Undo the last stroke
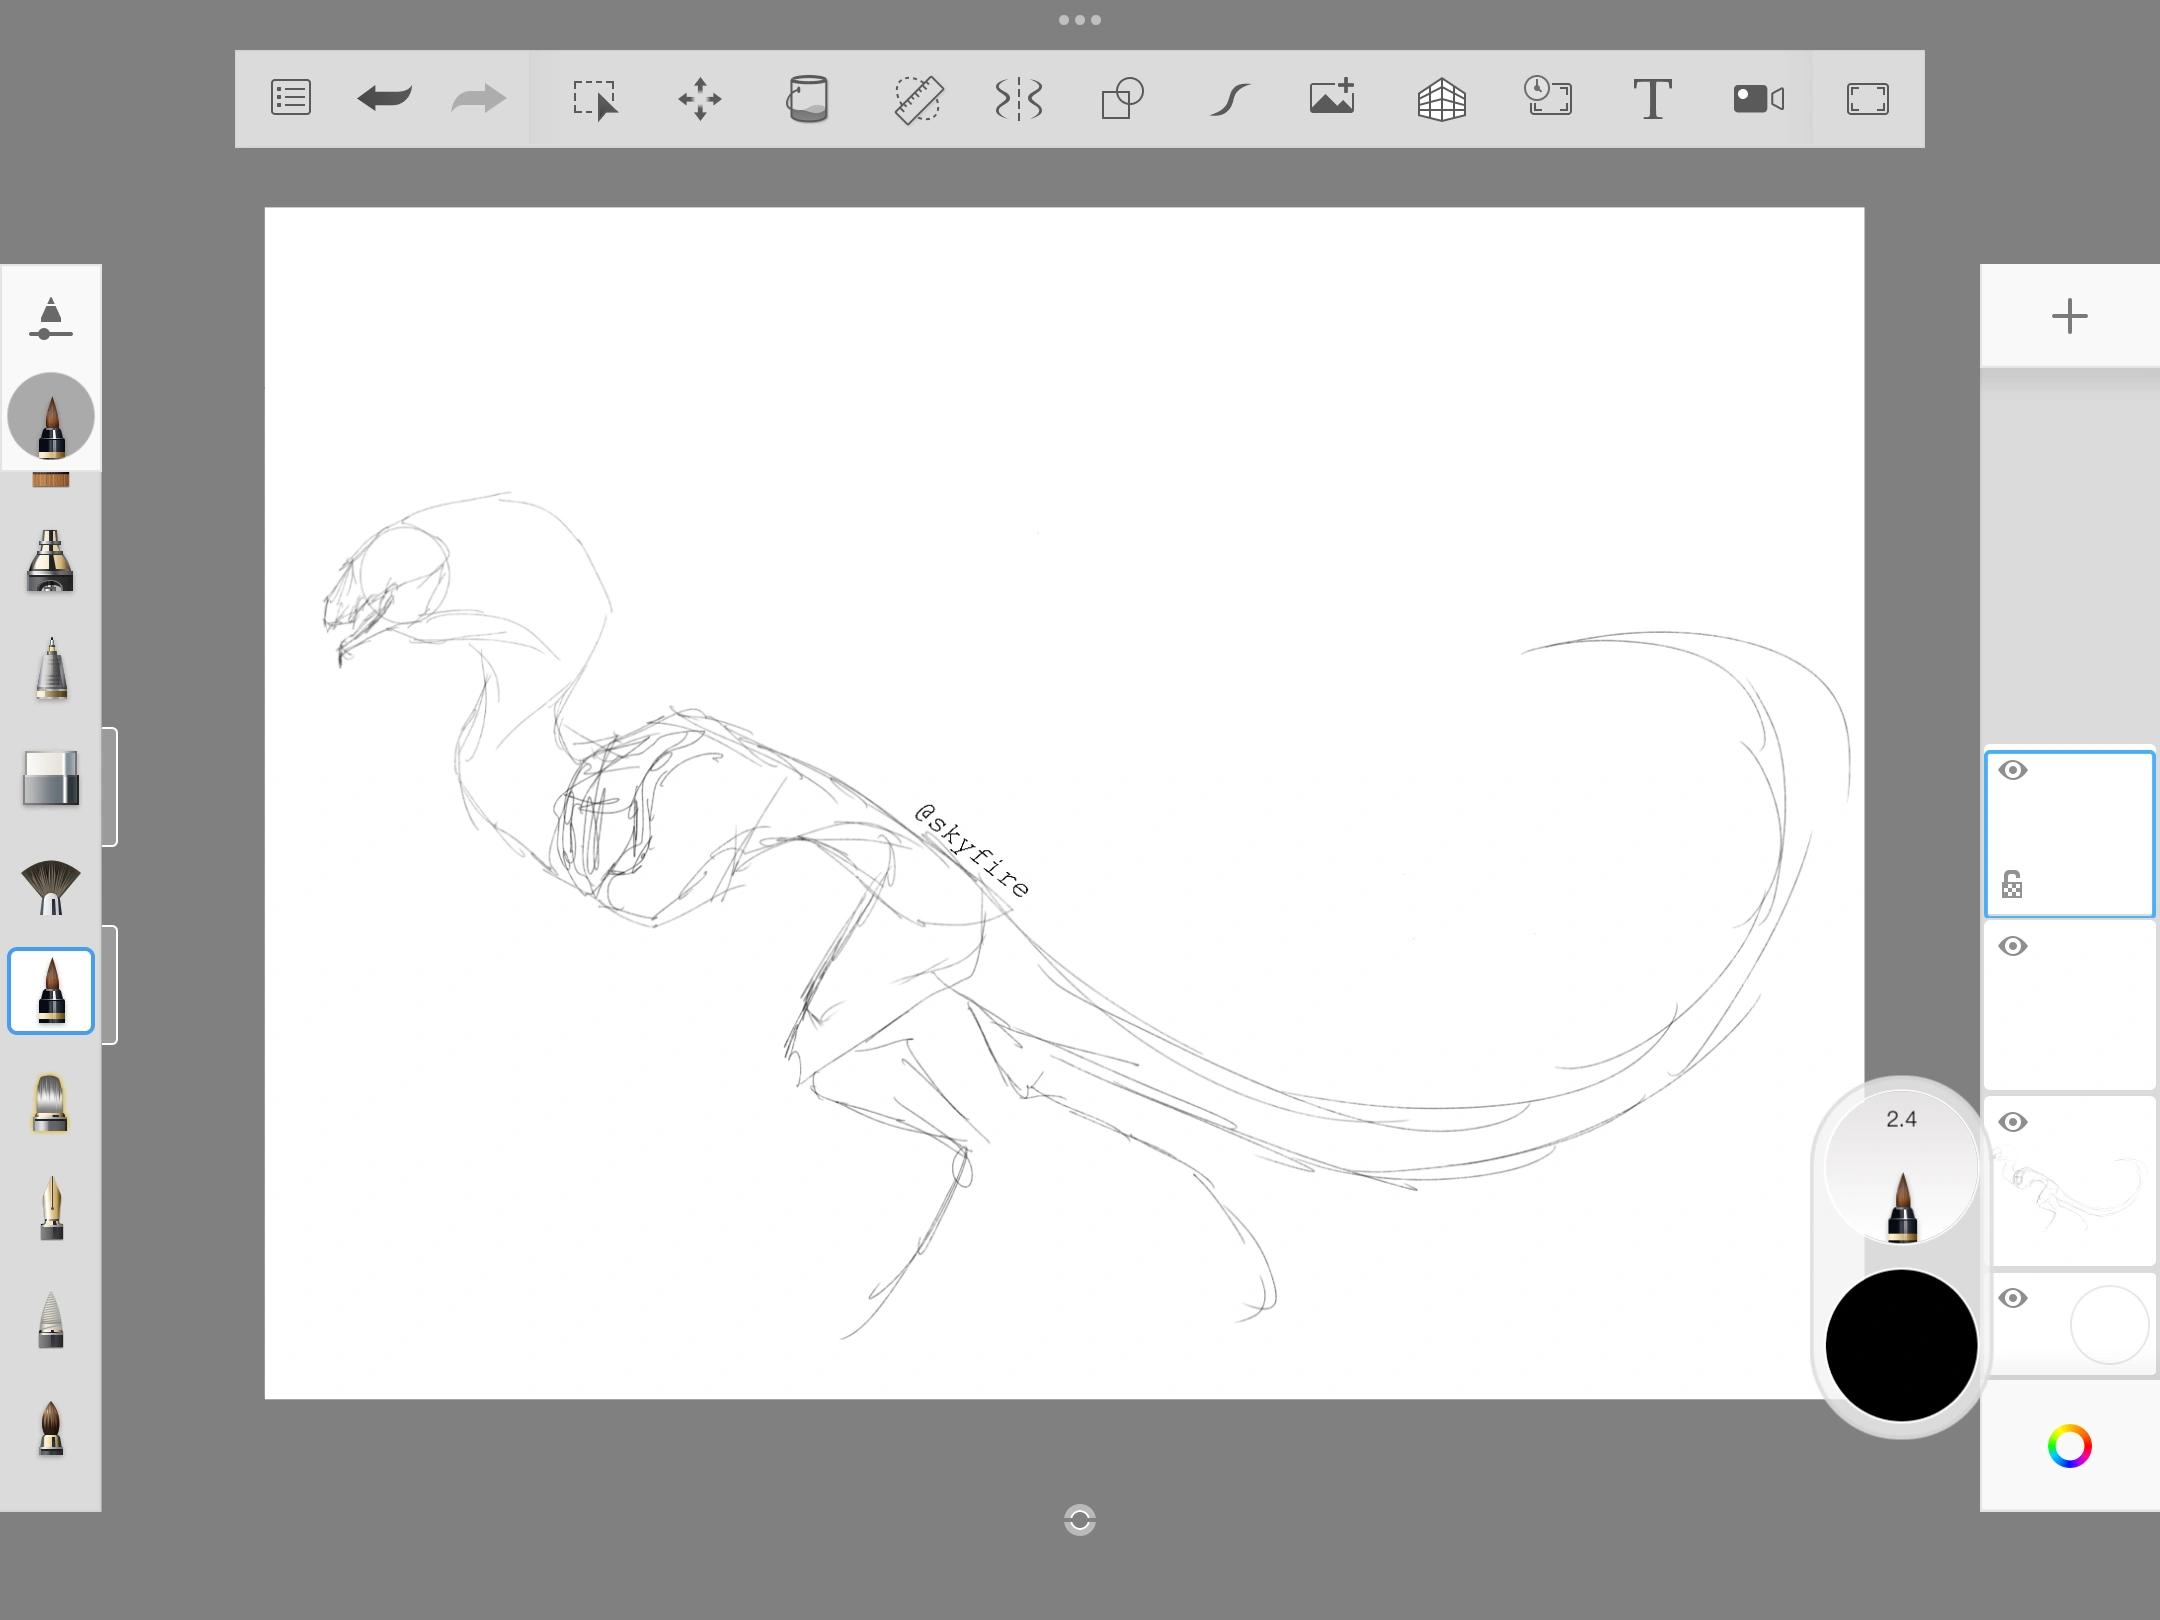The image size is (2160, 1620). 383,98
